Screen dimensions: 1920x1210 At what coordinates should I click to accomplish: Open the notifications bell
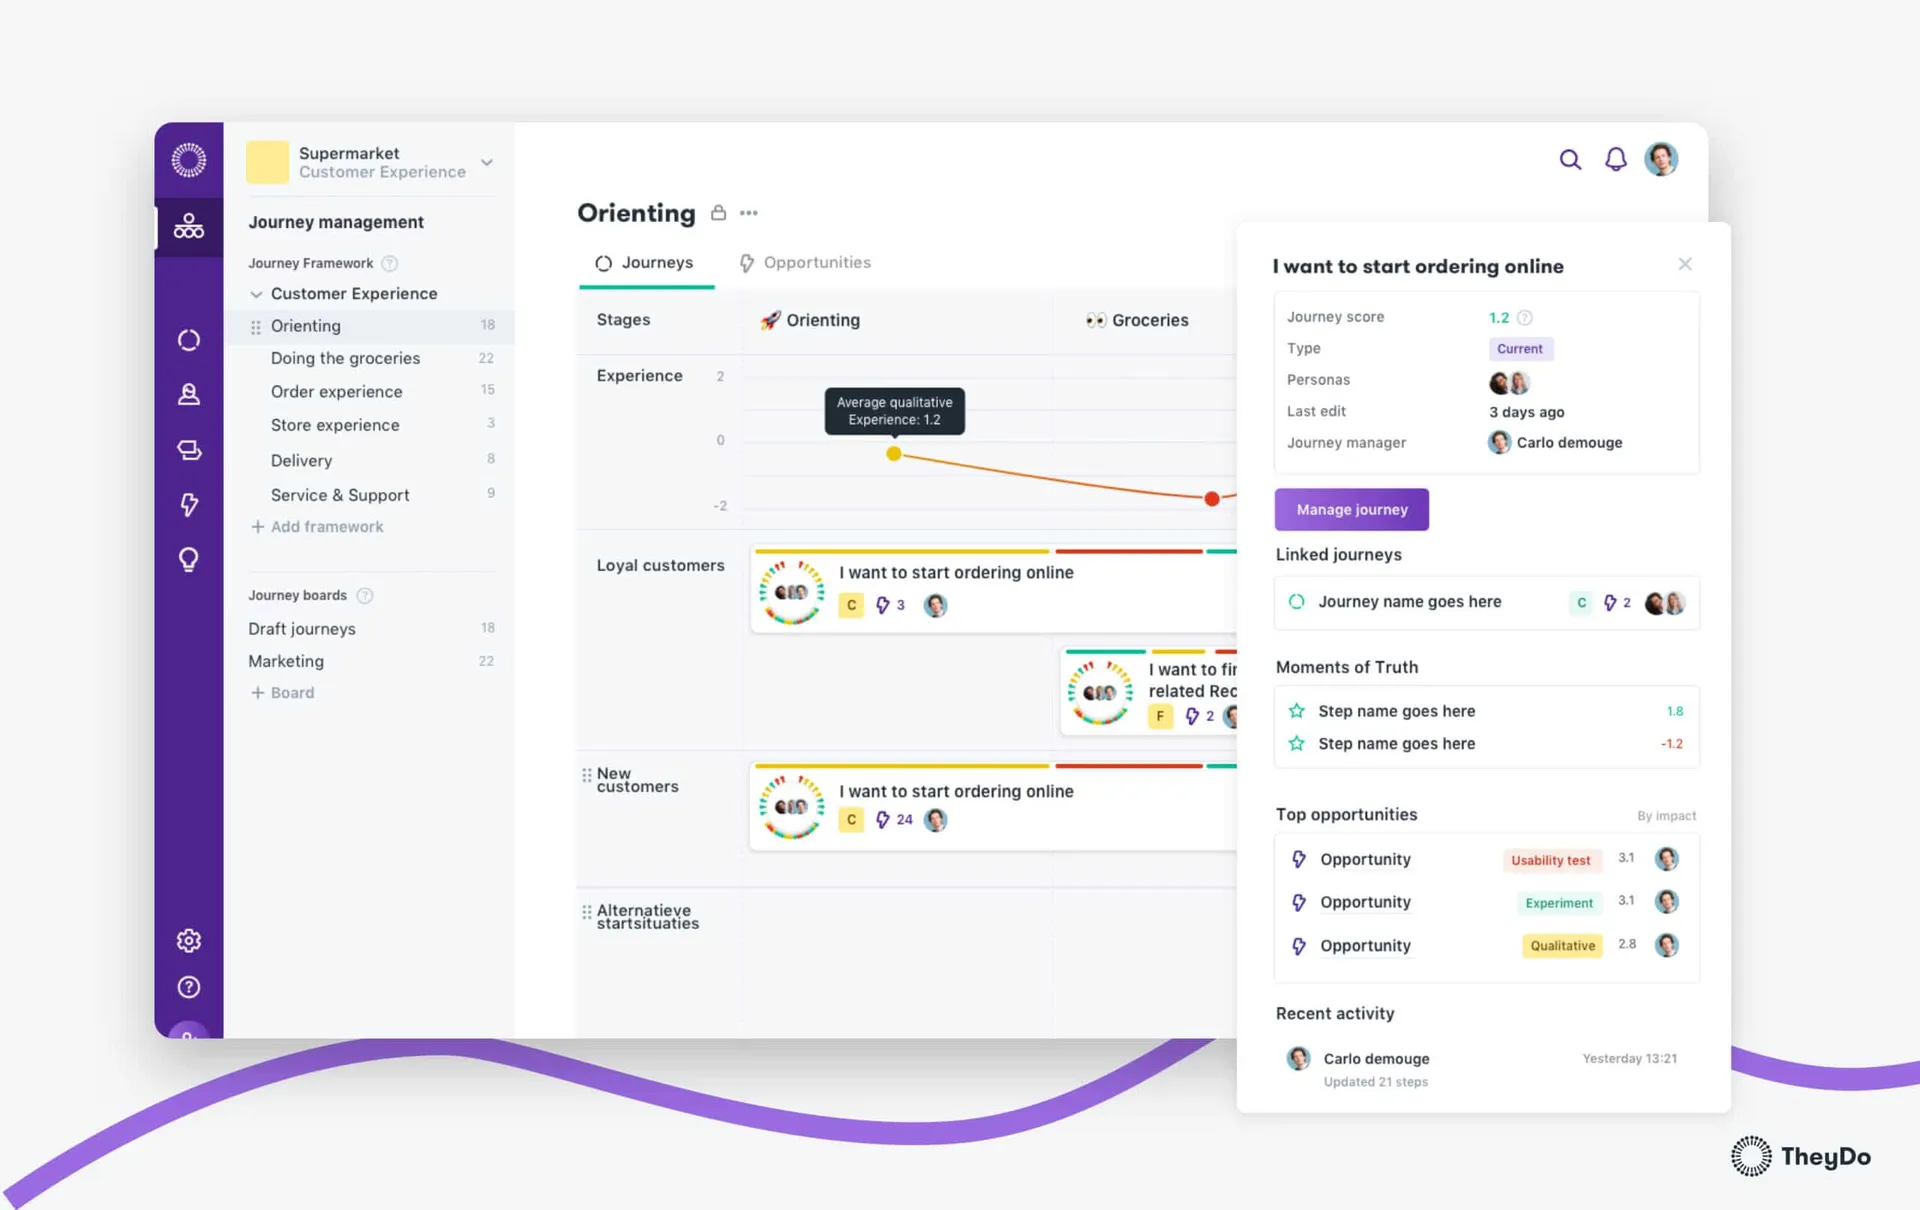[1615, 159]
